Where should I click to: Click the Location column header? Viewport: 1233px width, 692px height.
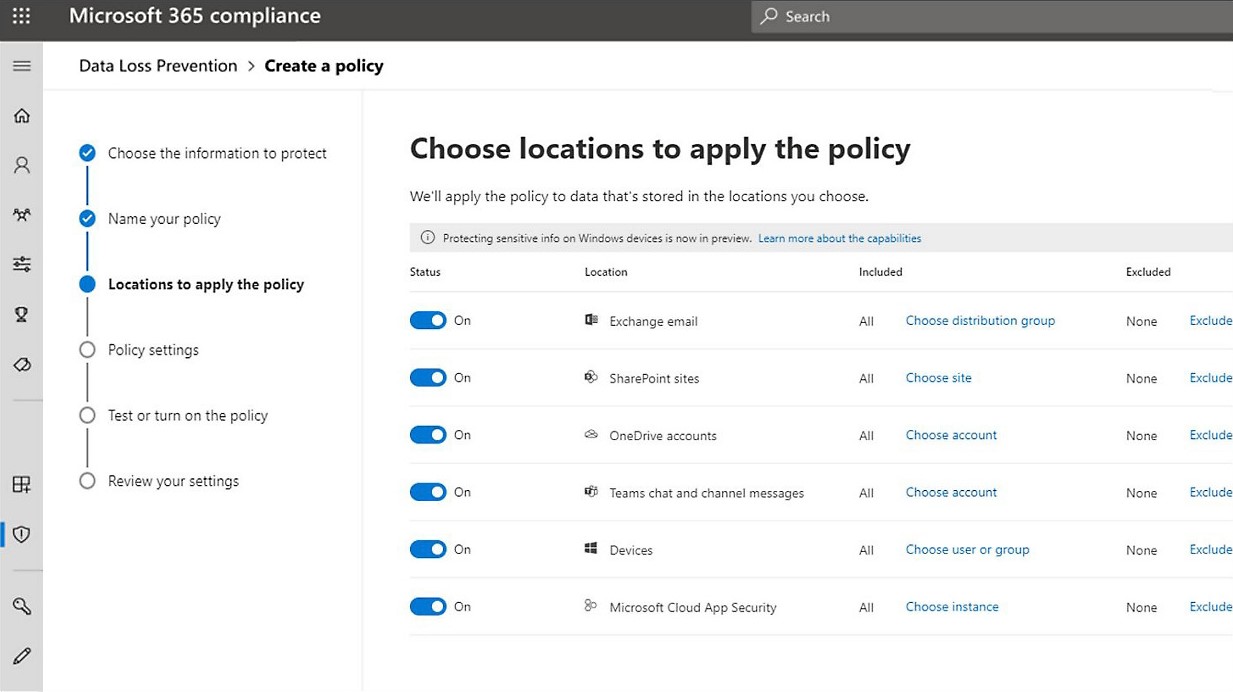[606, 272]
